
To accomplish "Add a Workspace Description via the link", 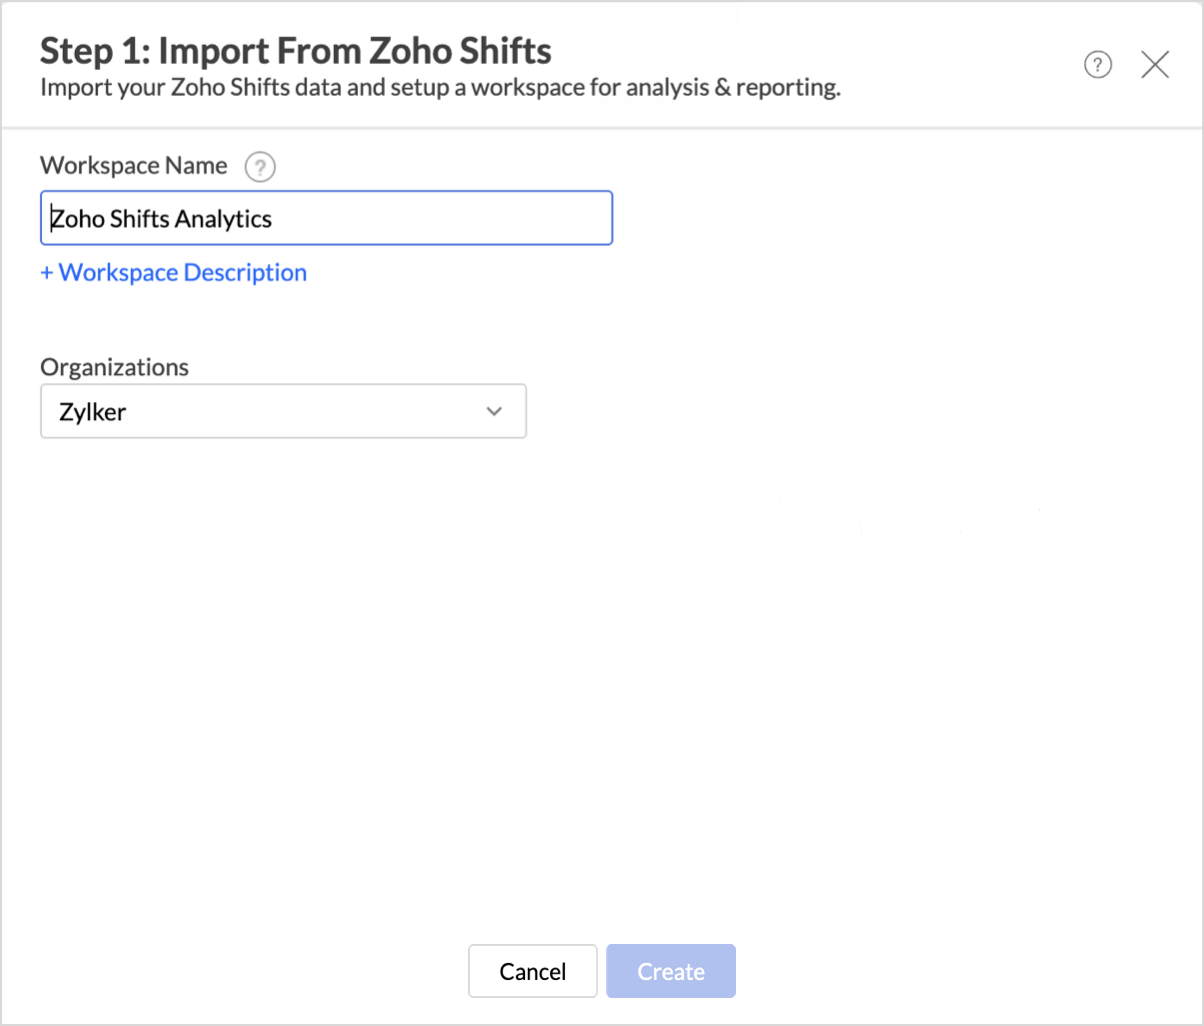I will (x=174, y=272).
